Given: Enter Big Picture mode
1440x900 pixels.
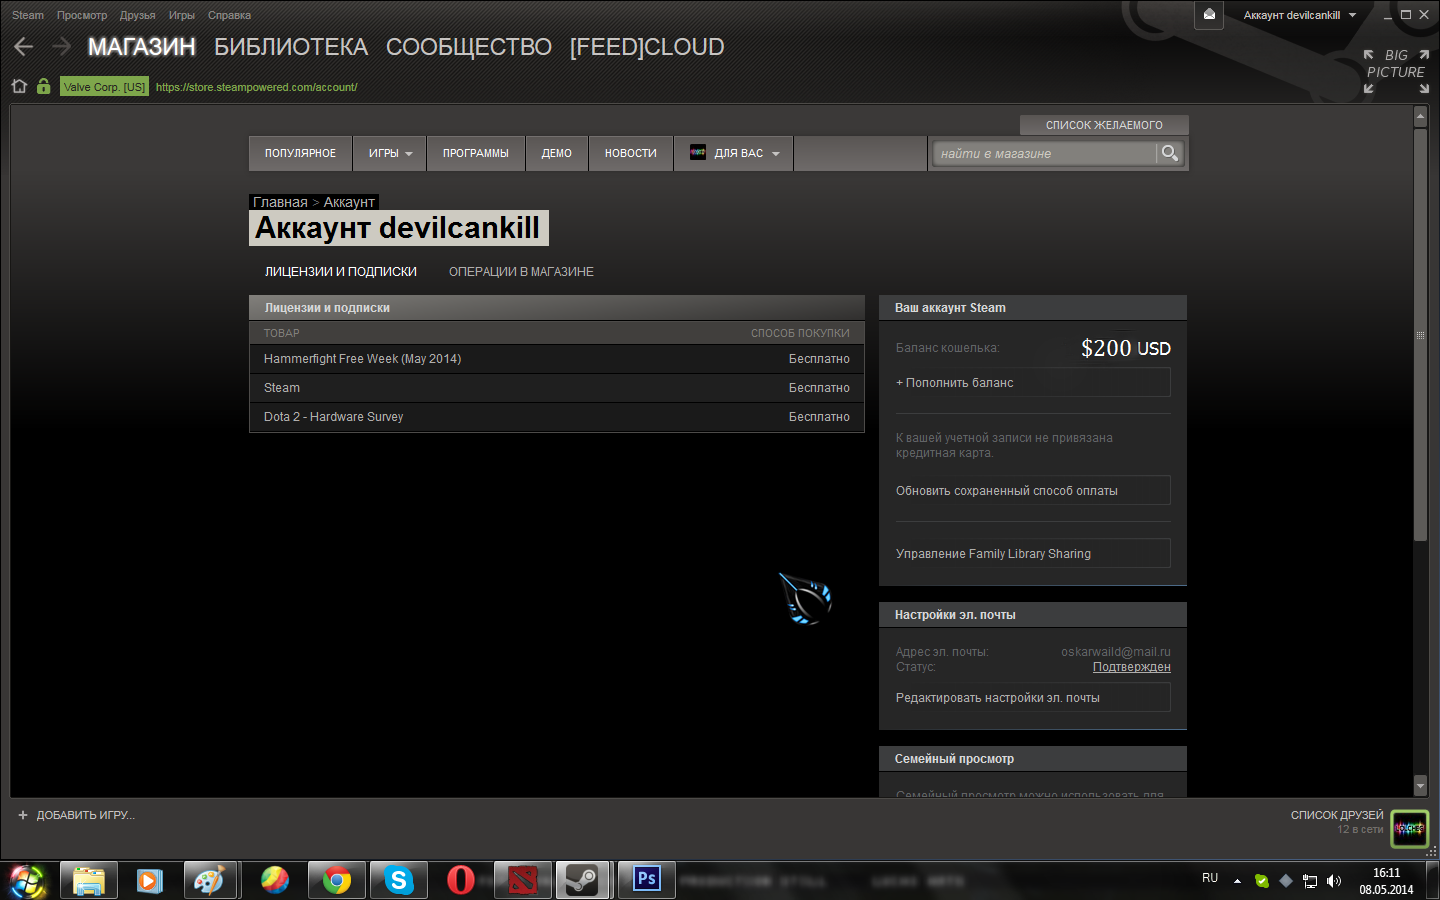Looking at the screenshot, I should click(x=1396, y=71).
